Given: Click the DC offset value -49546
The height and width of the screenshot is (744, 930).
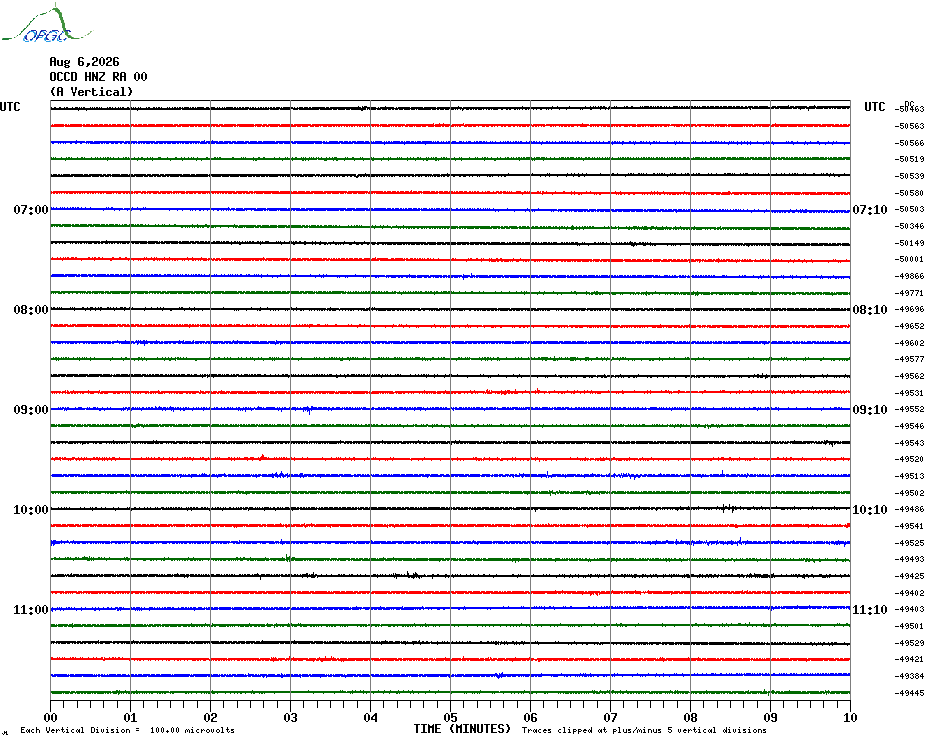Looking at the screenshot, I should [909, 426].
